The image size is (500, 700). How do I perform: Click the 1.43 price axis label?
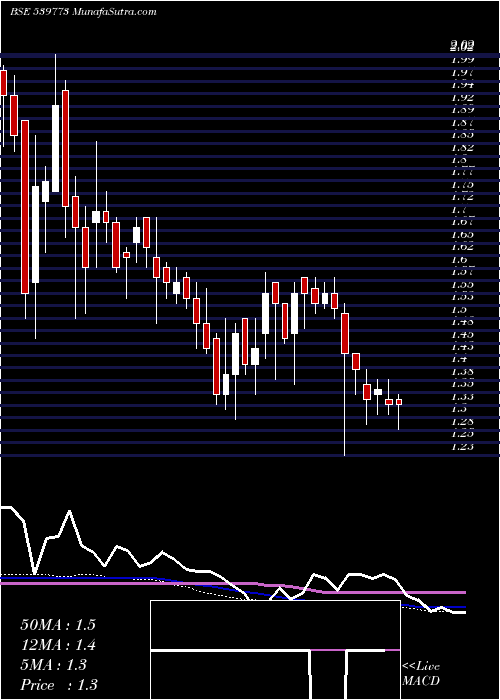click(x=462, y=346)
